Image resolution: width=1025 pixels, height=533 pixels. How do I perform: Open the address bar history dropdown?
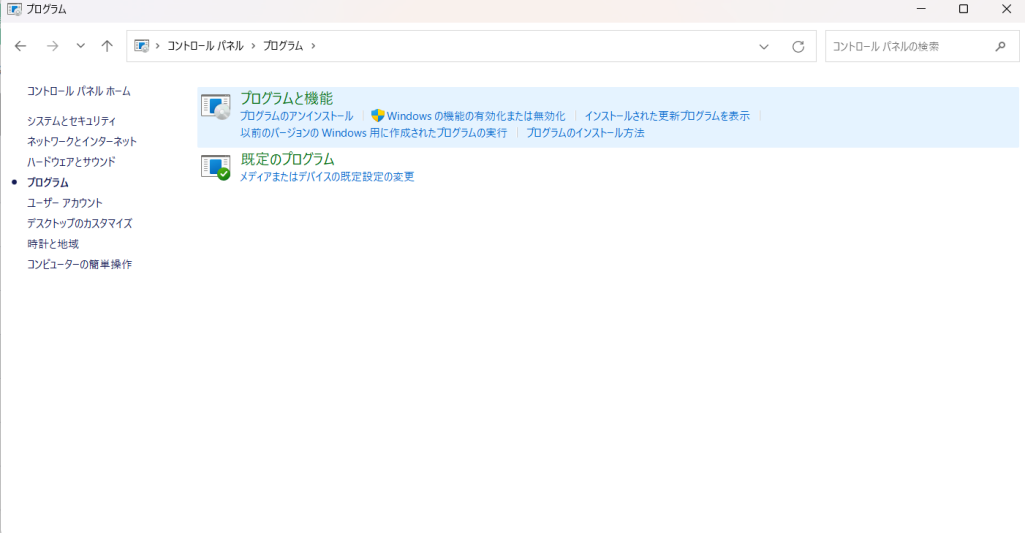(764, 46)
